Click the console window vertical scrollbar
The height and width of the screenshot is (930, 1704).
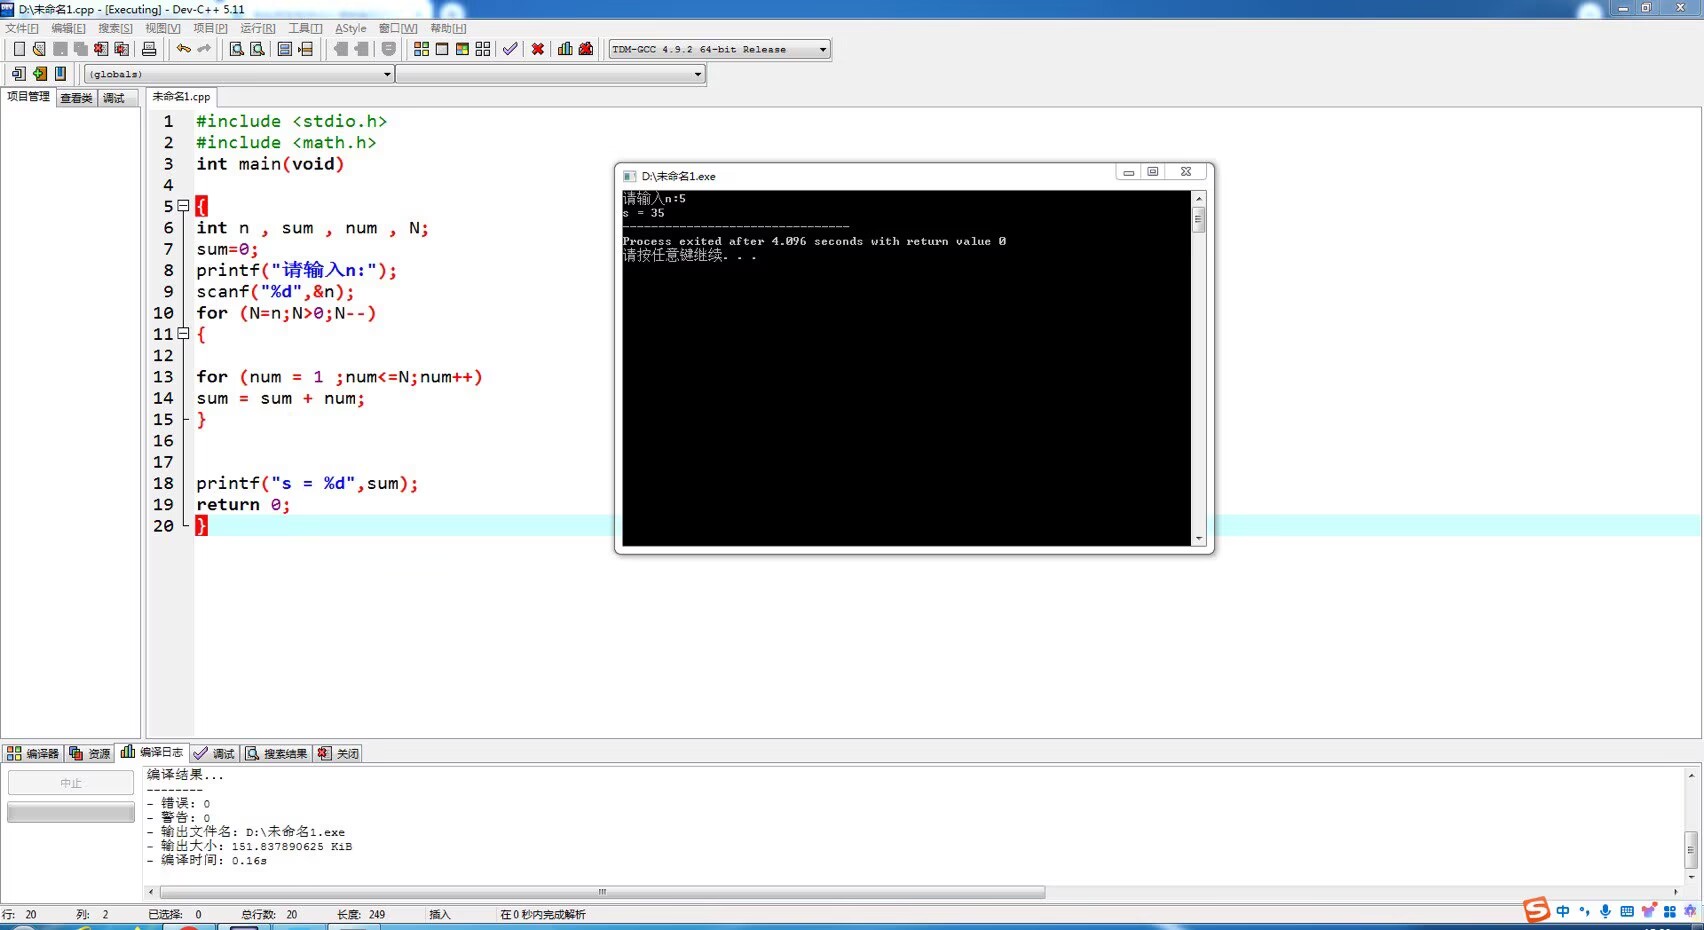pos(1198,369)
